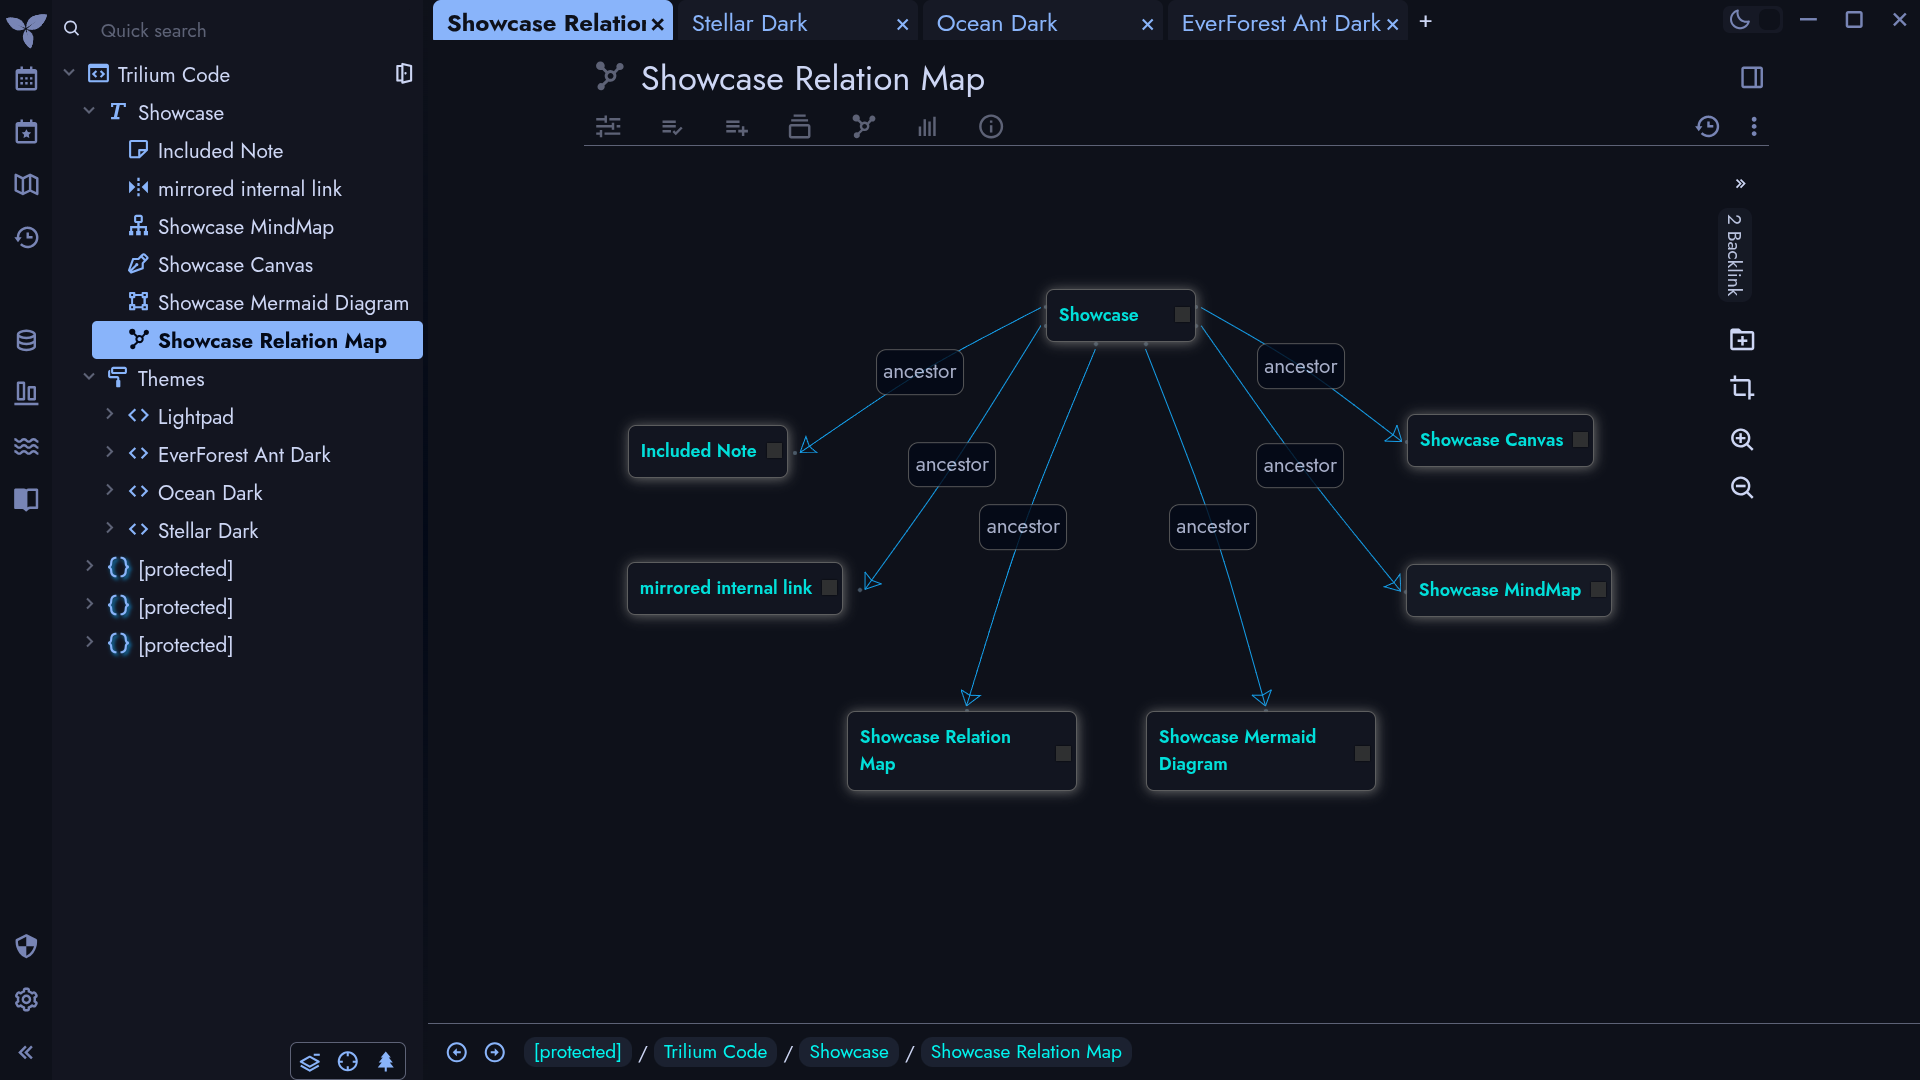Open the wave-pattern launcher icon
The width and height of the screenshot is (1920, 1080).
coord(26,446)
